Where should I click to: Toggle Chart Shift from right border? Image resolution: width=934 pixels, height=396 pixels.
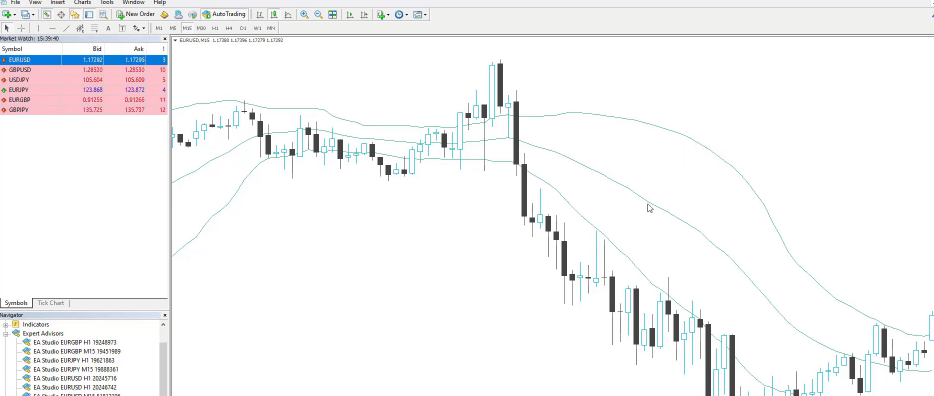(364, 14)
